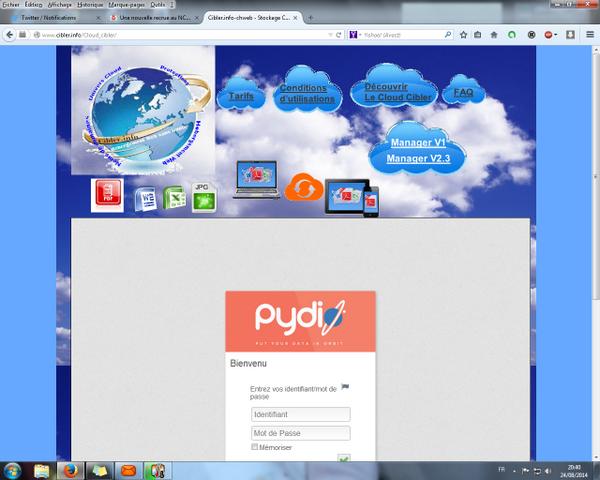Click the dark round addon icon in toolbar
600x480 pixels.
[x=532, y=35]
